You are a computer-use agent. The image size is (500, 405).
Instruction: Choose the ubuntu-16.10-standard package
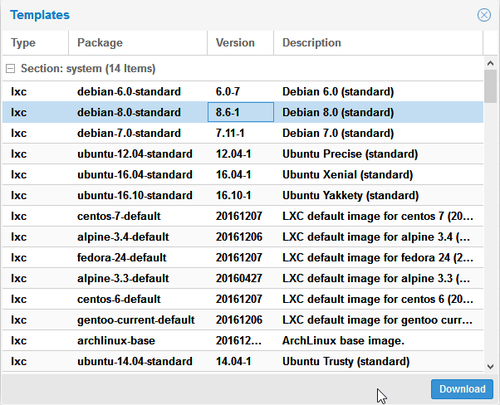point(243,195)
